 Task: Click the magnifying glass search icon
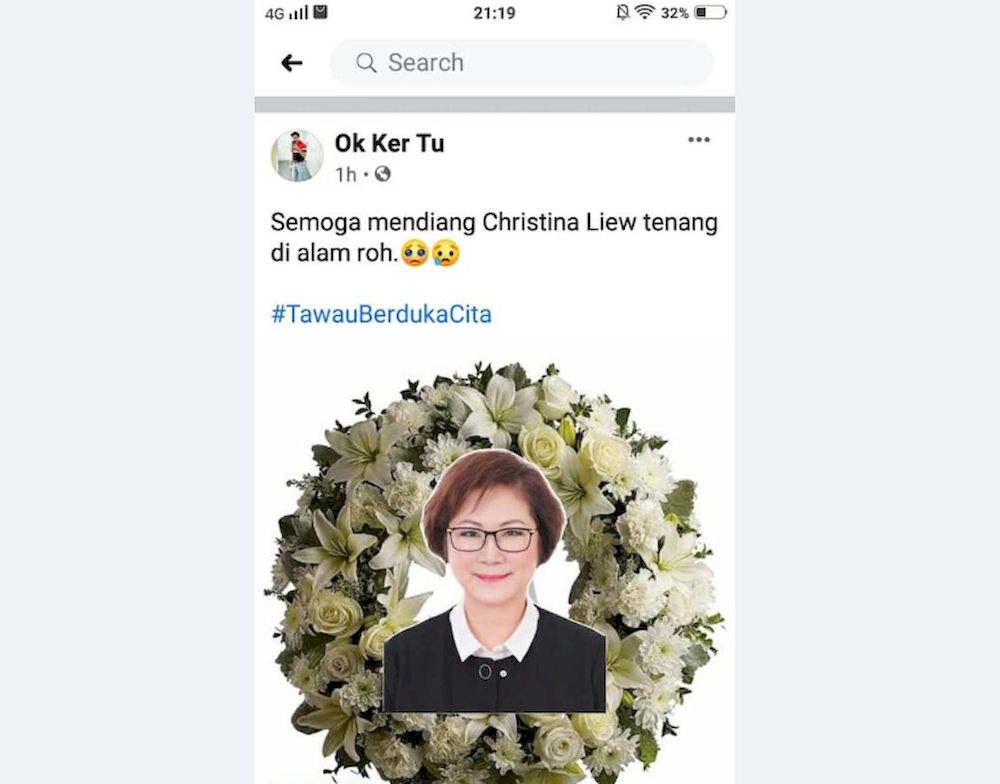coord(366,63)
